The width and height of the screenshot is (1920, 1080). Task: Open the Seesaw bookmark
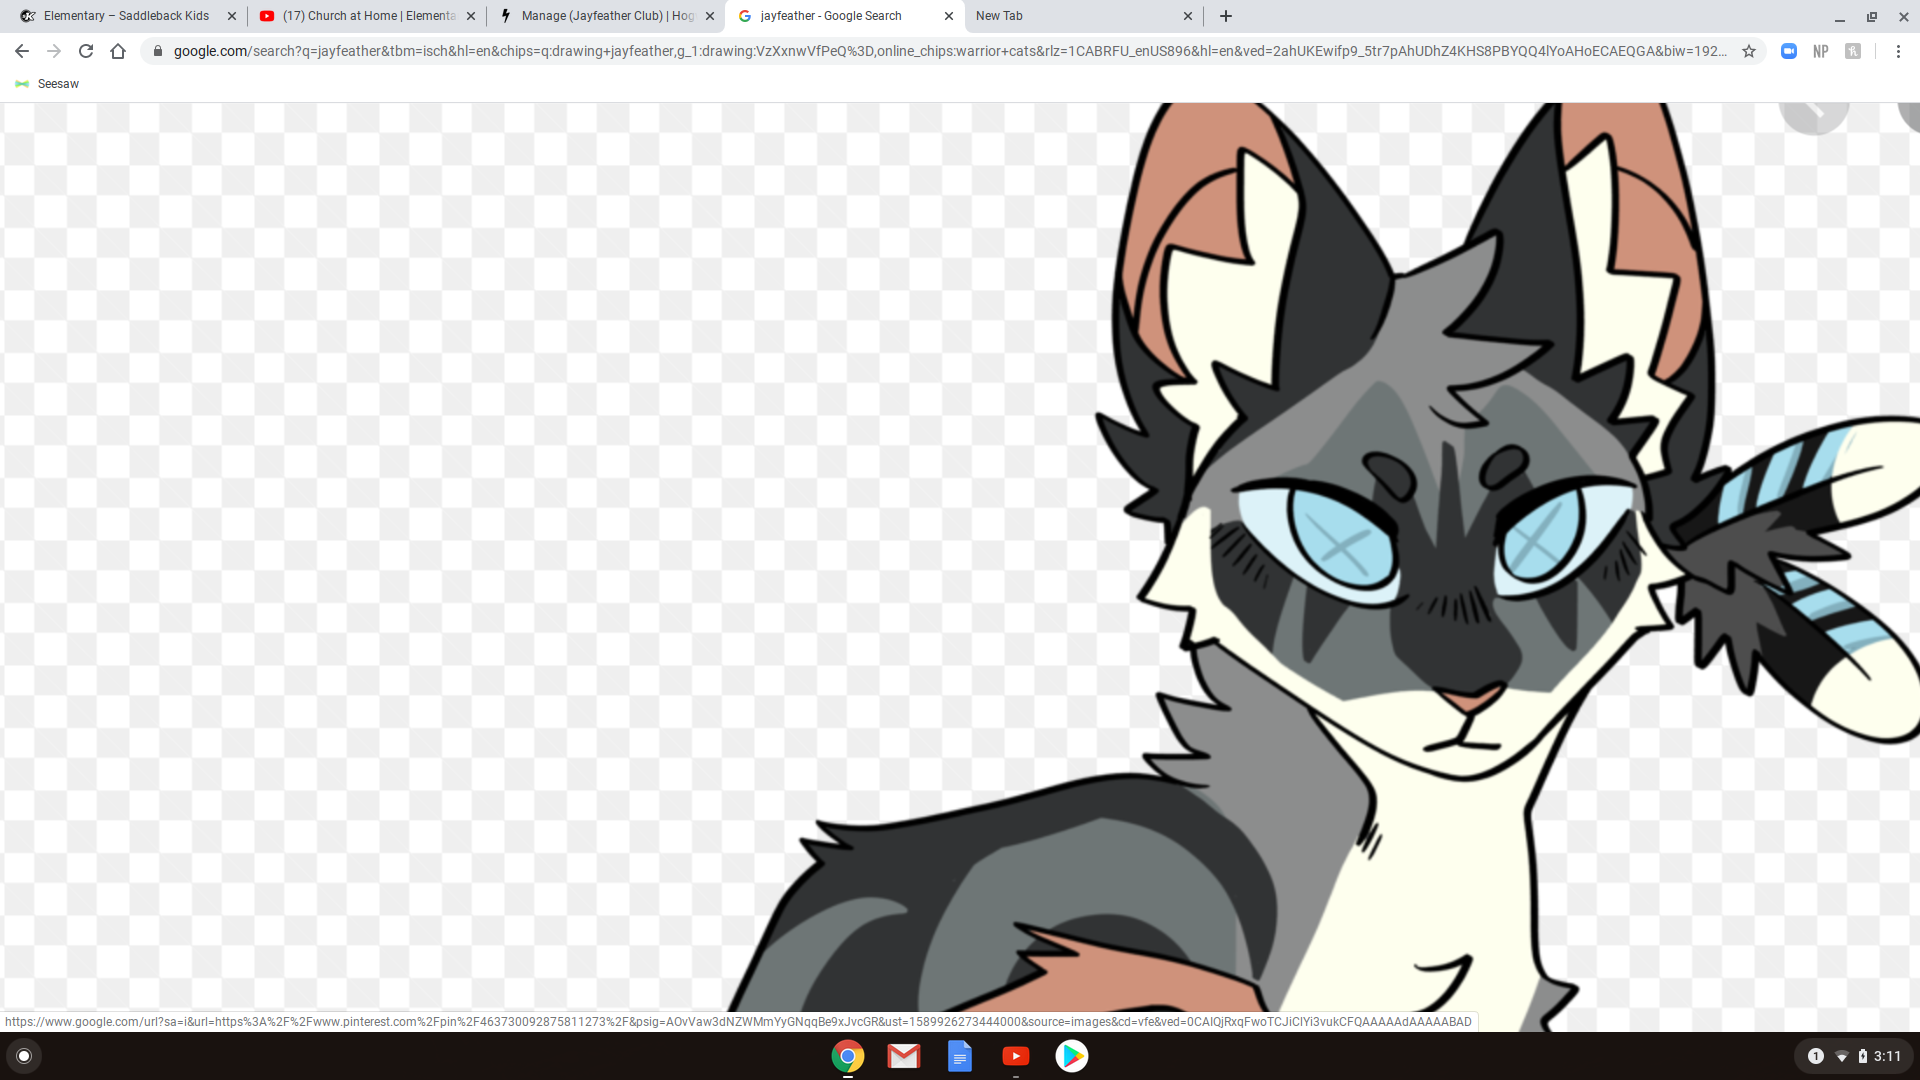47,84
